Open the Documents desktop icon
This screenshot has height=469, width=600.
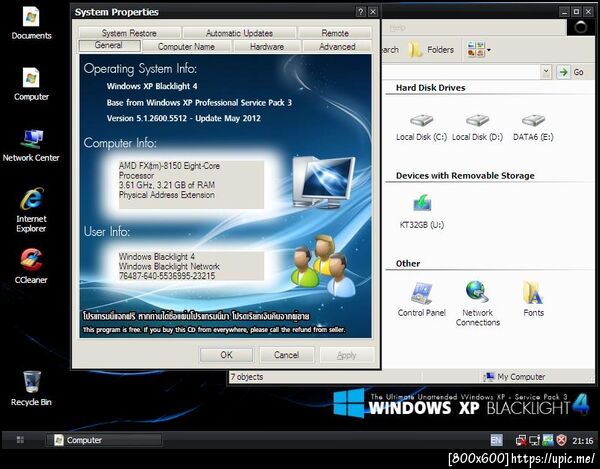31,24
